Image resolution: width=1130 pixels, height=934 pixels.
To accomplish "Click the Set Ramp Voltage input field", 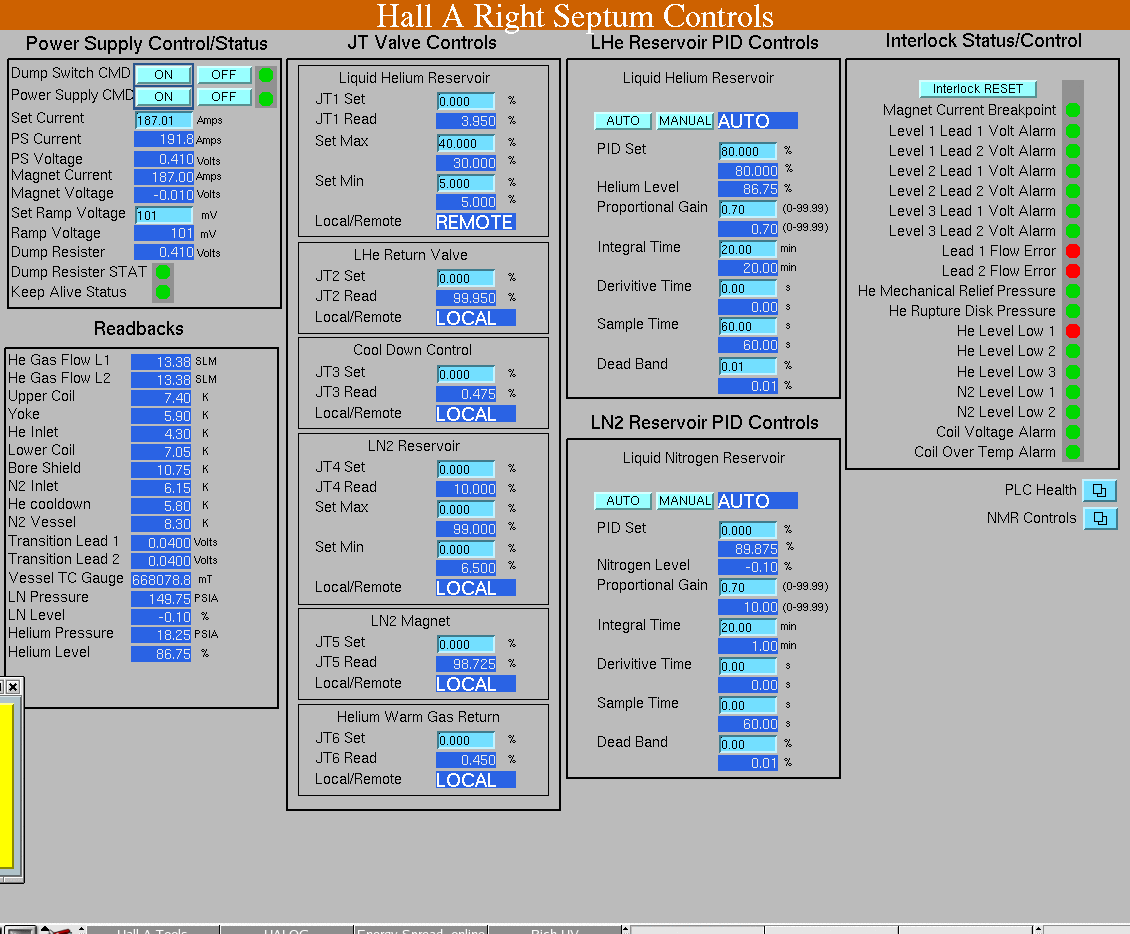I will 164,215.
